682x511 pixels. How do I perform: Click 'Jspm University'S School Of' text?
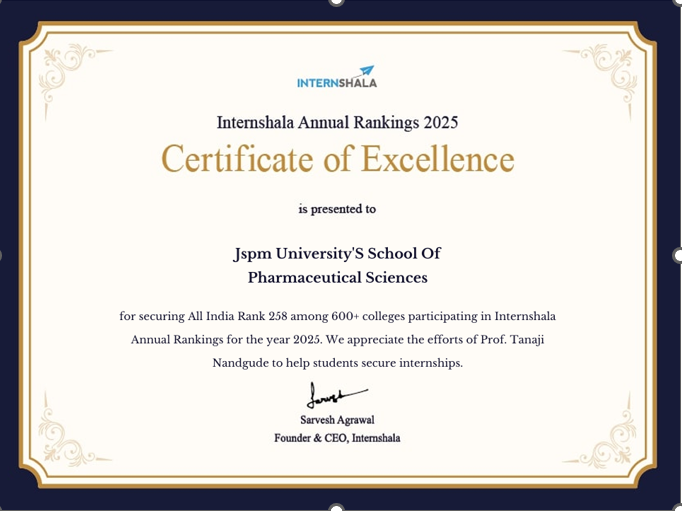[x=337, y=254]
